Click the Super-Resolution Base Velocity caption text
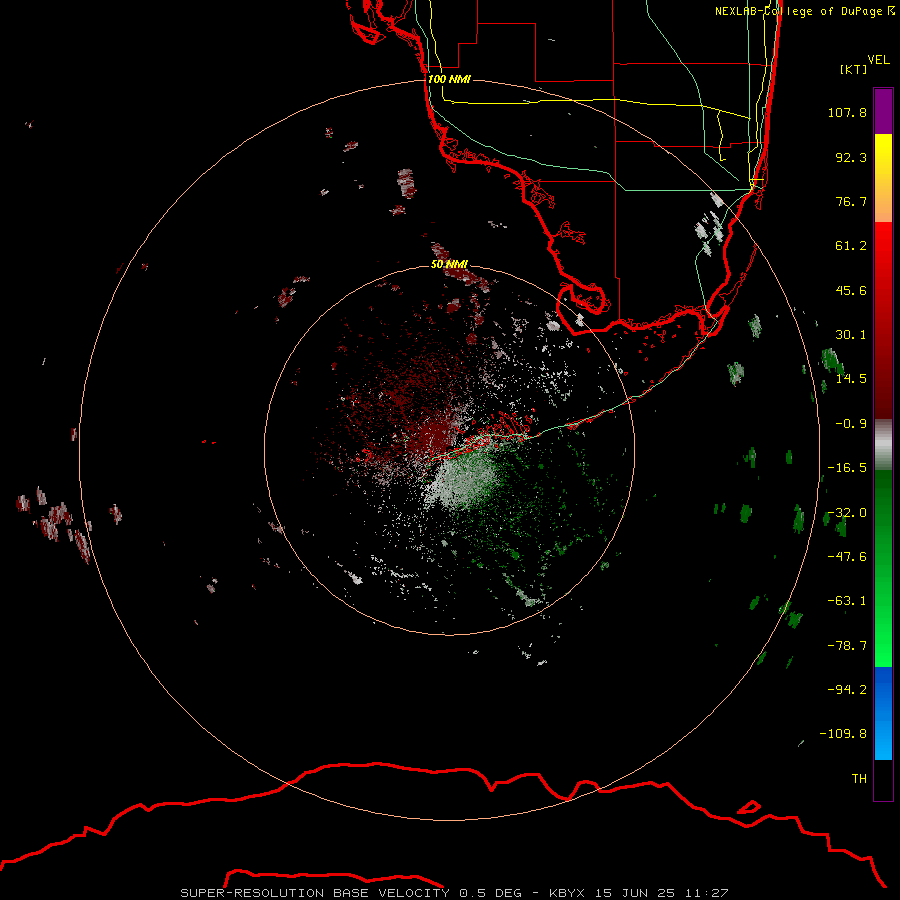Viewport: 900px width, 900px height. [455, 893]
